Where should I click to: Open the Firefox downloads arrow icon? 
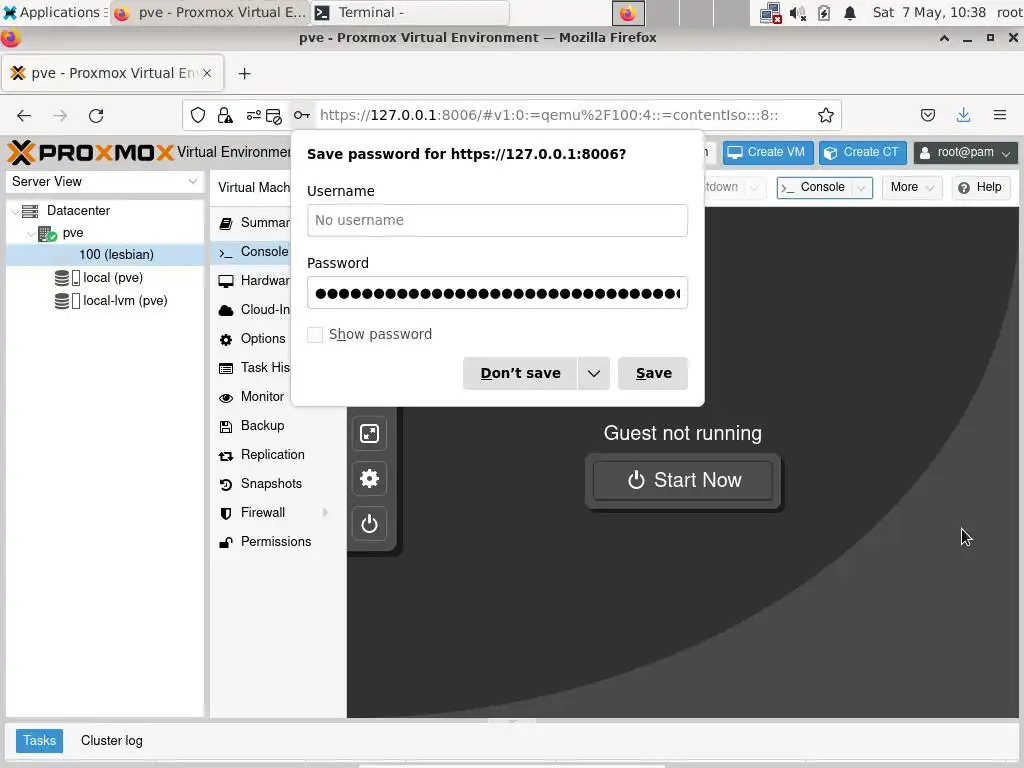click(963, 116)
